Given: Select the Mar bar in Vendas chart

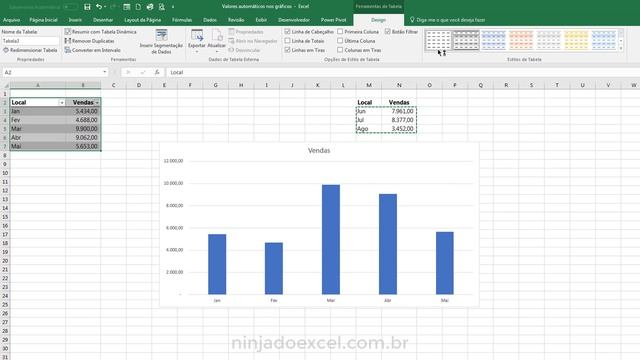Looking at the screenshot, I should 331,240.
